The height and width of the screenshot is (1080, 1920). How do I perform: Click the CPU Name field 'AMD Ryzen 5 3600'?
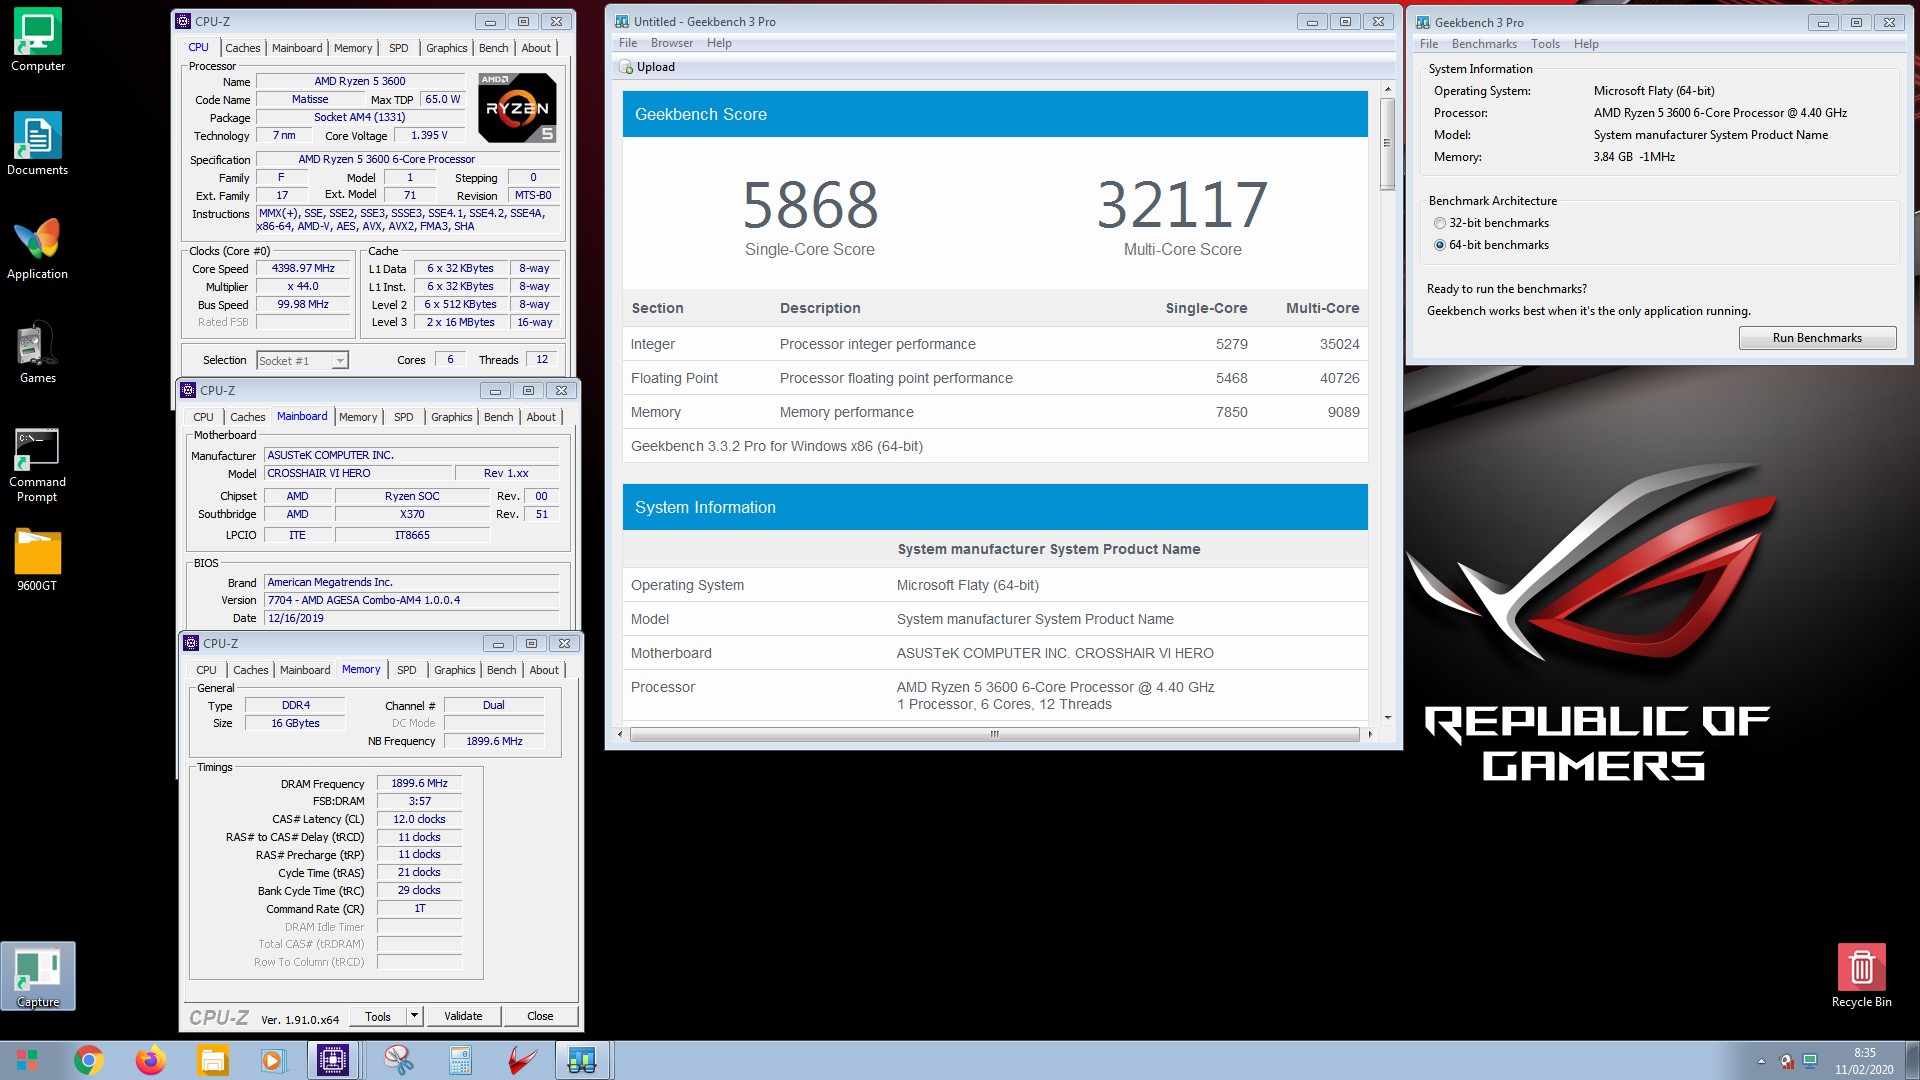(360, 82)
